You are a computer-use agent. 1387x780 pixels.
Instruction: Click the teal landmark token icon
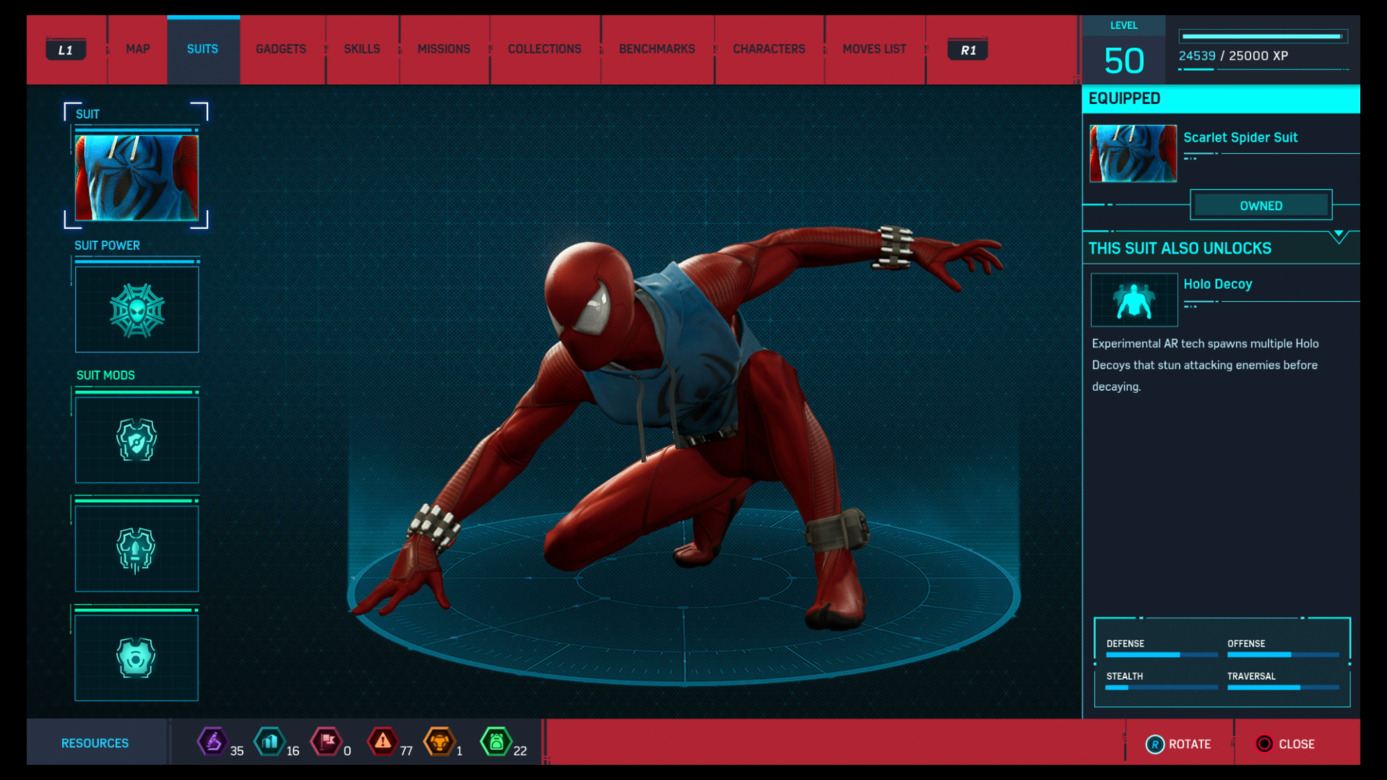click(x=269, y=742)
